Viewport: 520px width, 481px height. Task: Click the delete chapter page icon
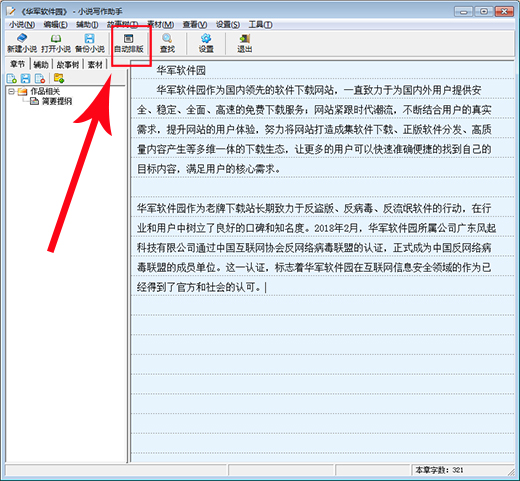pyautogui.click(x=40, y=79)
